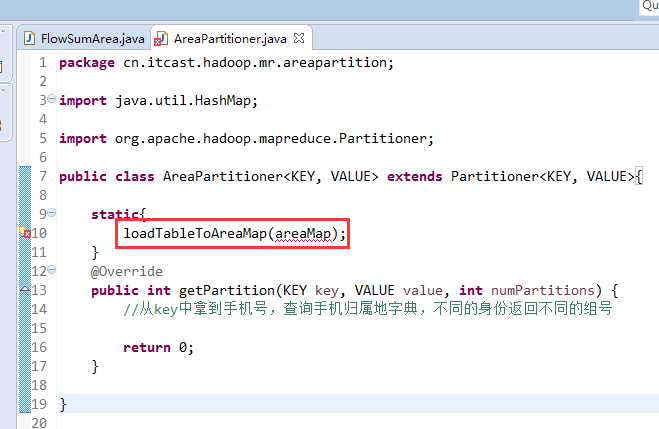Click org.apache.hadoop.mapreduce.Partitioner import text
The height and width of the screenshot is (429, 659).
[271, 139]
